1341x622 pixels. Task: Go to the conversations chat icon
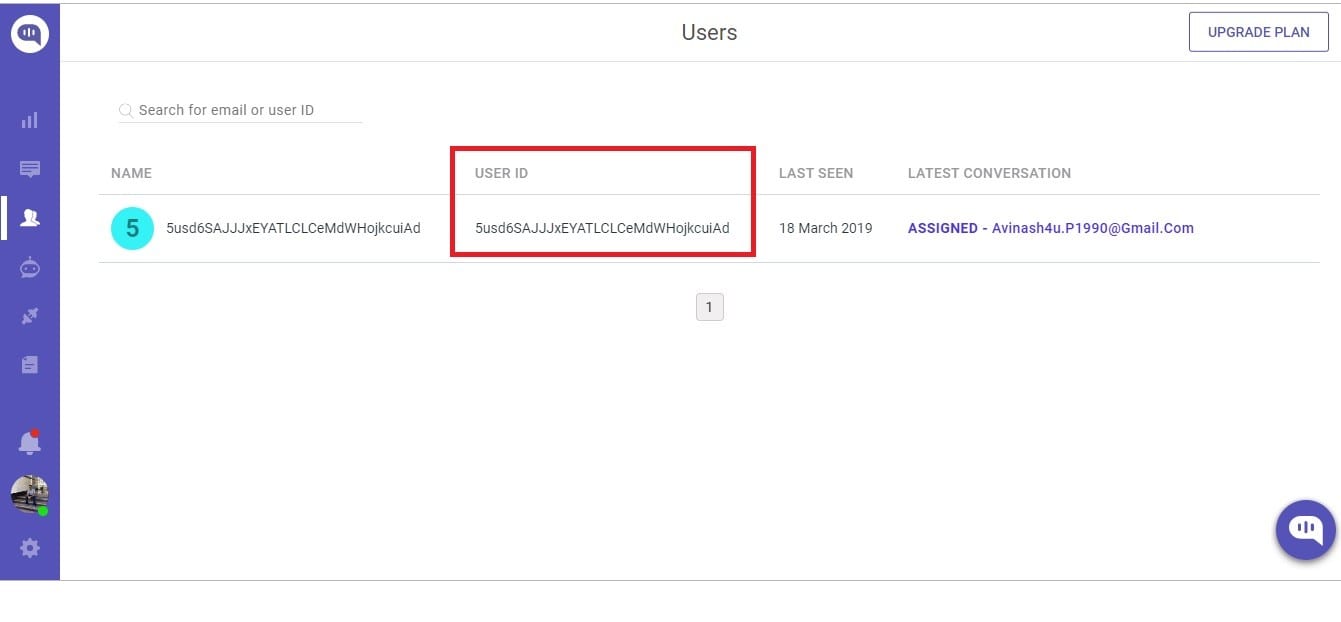[30, 169]
